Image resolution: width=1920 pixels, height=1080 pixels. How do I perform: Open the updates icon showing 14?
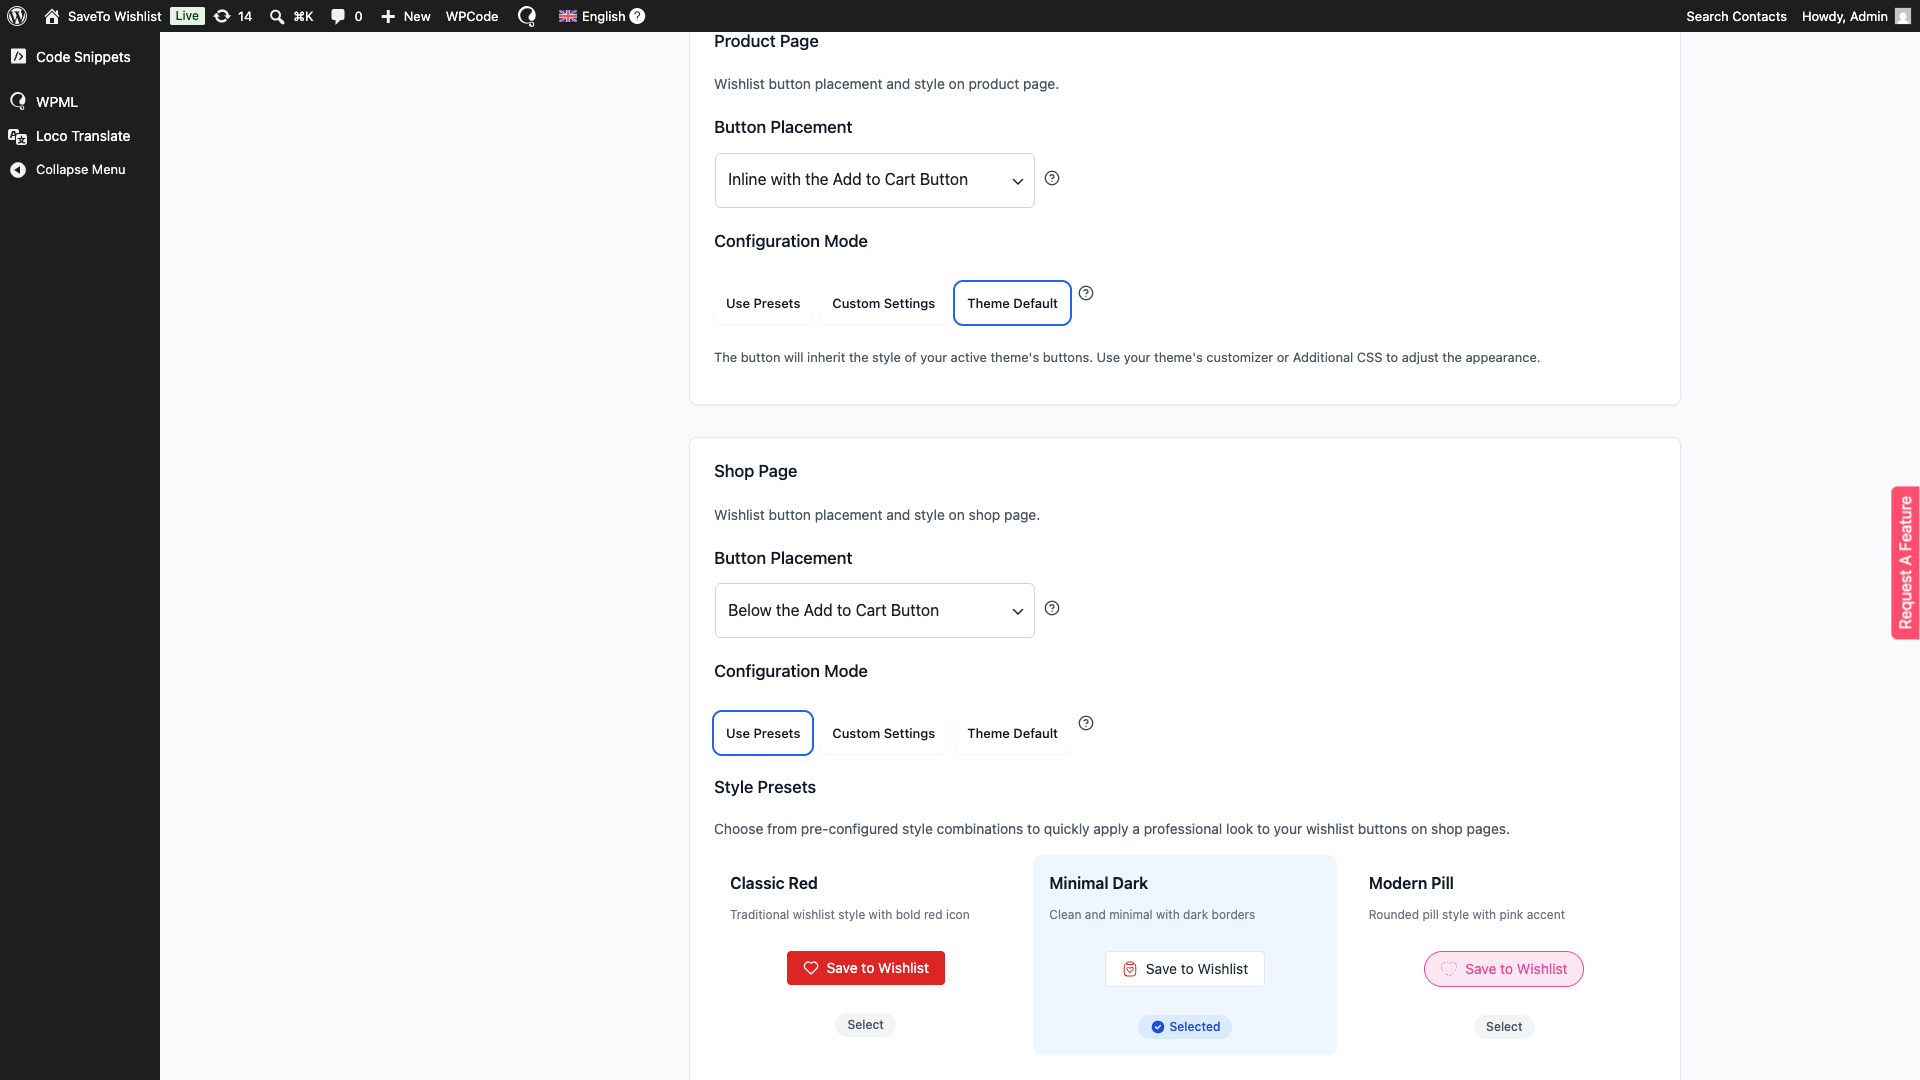pyautogui.click(x=222, y=16)
